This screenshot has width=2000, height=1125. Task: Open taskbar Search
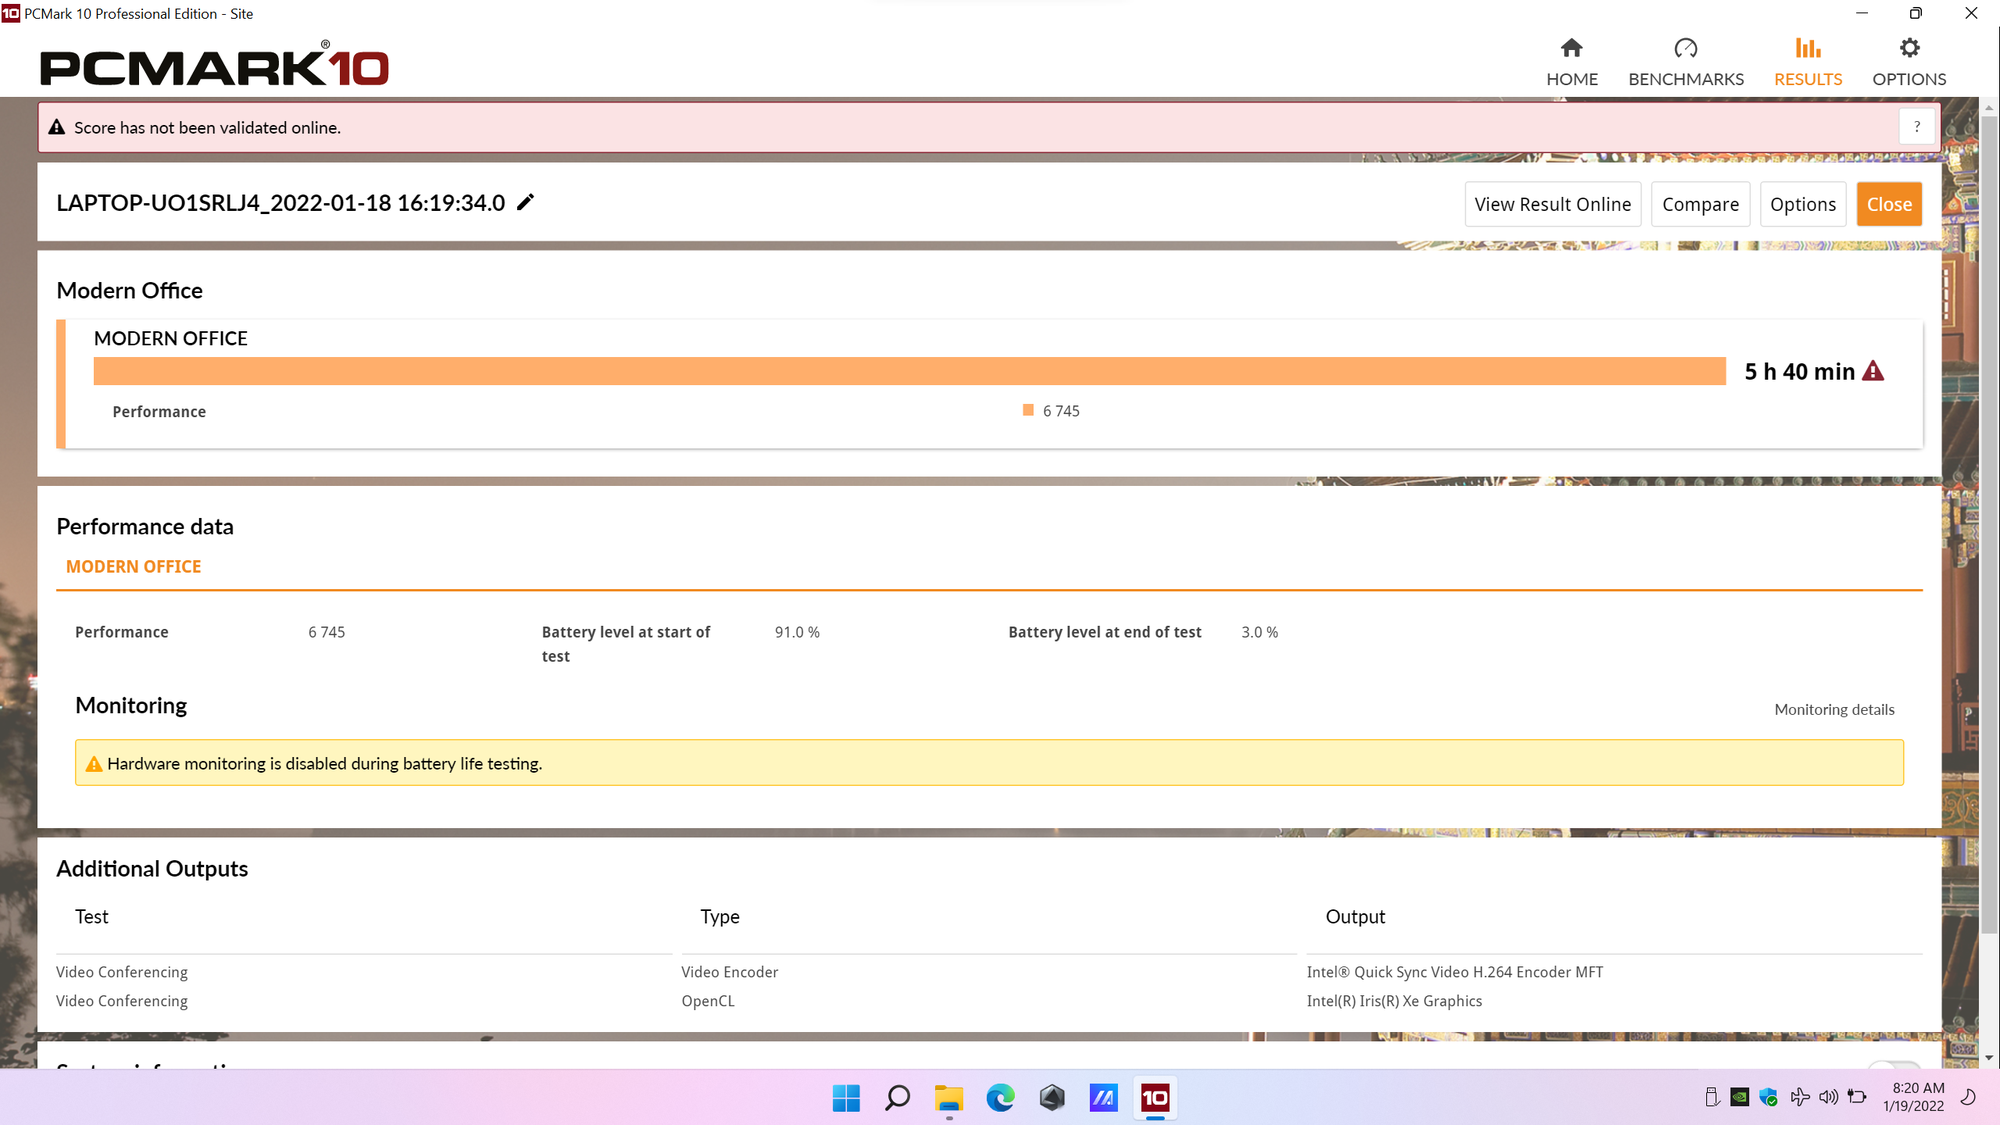[897, 1098]
